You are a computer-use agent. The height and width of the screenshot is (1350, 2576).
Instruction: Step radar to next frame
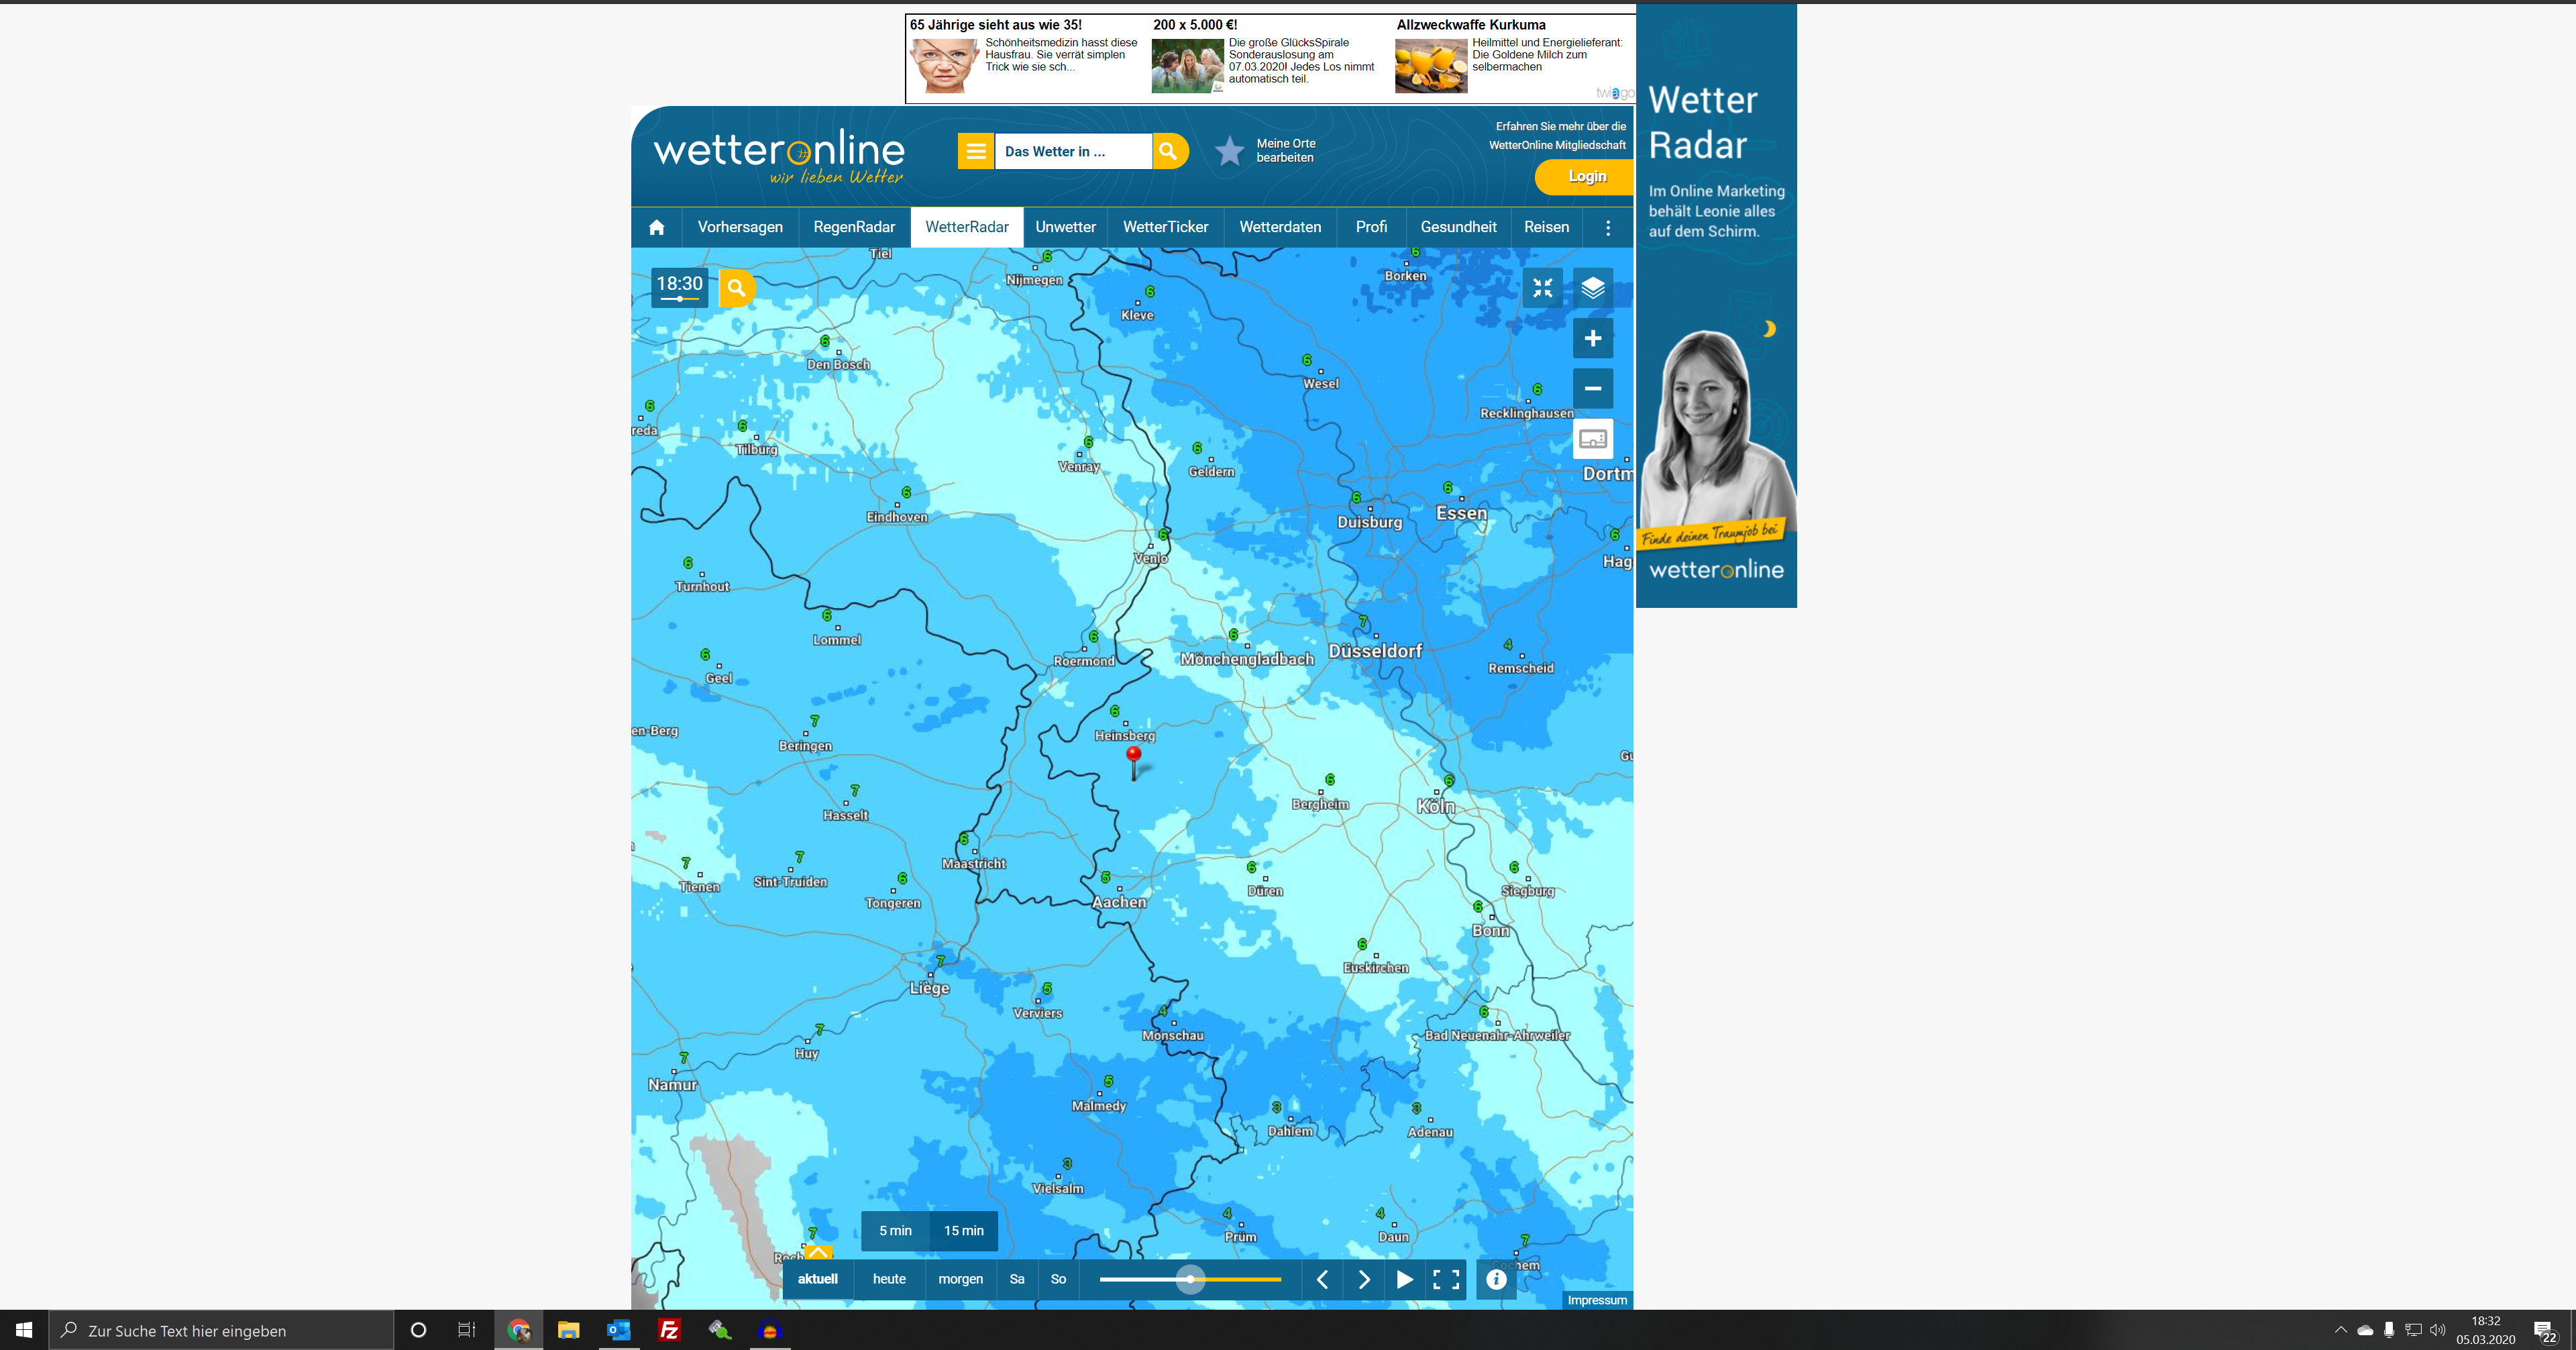pos(1364,1279)
